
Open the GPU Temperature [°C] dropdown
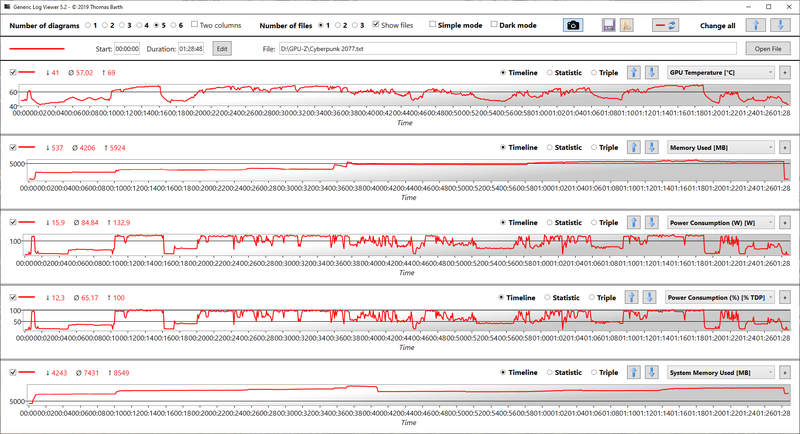point(721,72)
